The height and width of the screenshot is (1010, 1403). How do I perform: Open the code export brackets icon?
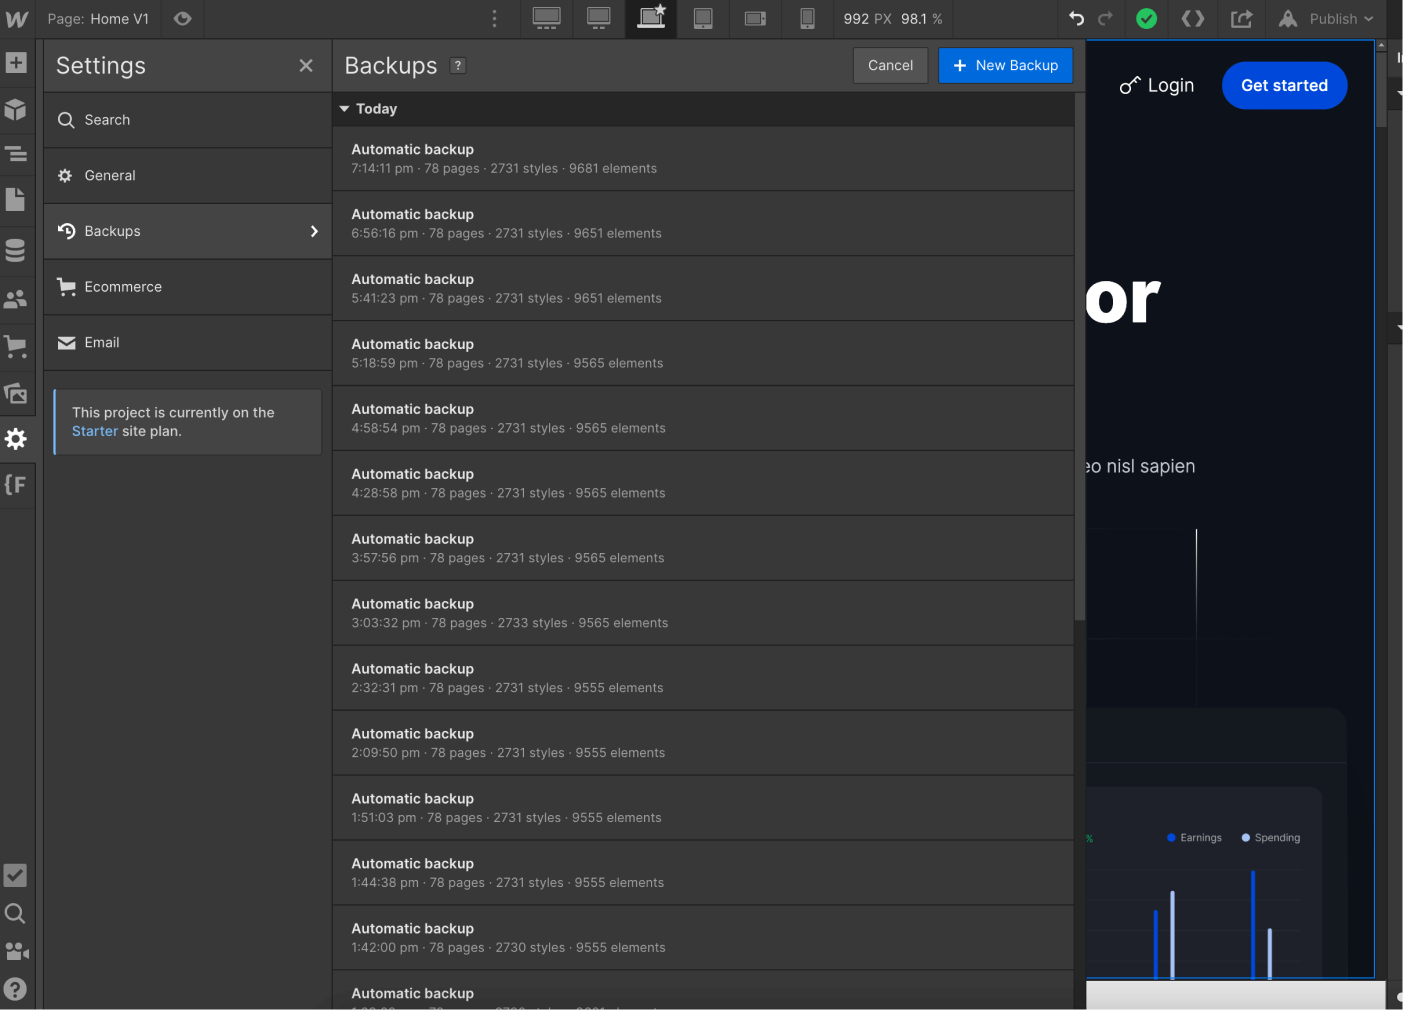1193,19
